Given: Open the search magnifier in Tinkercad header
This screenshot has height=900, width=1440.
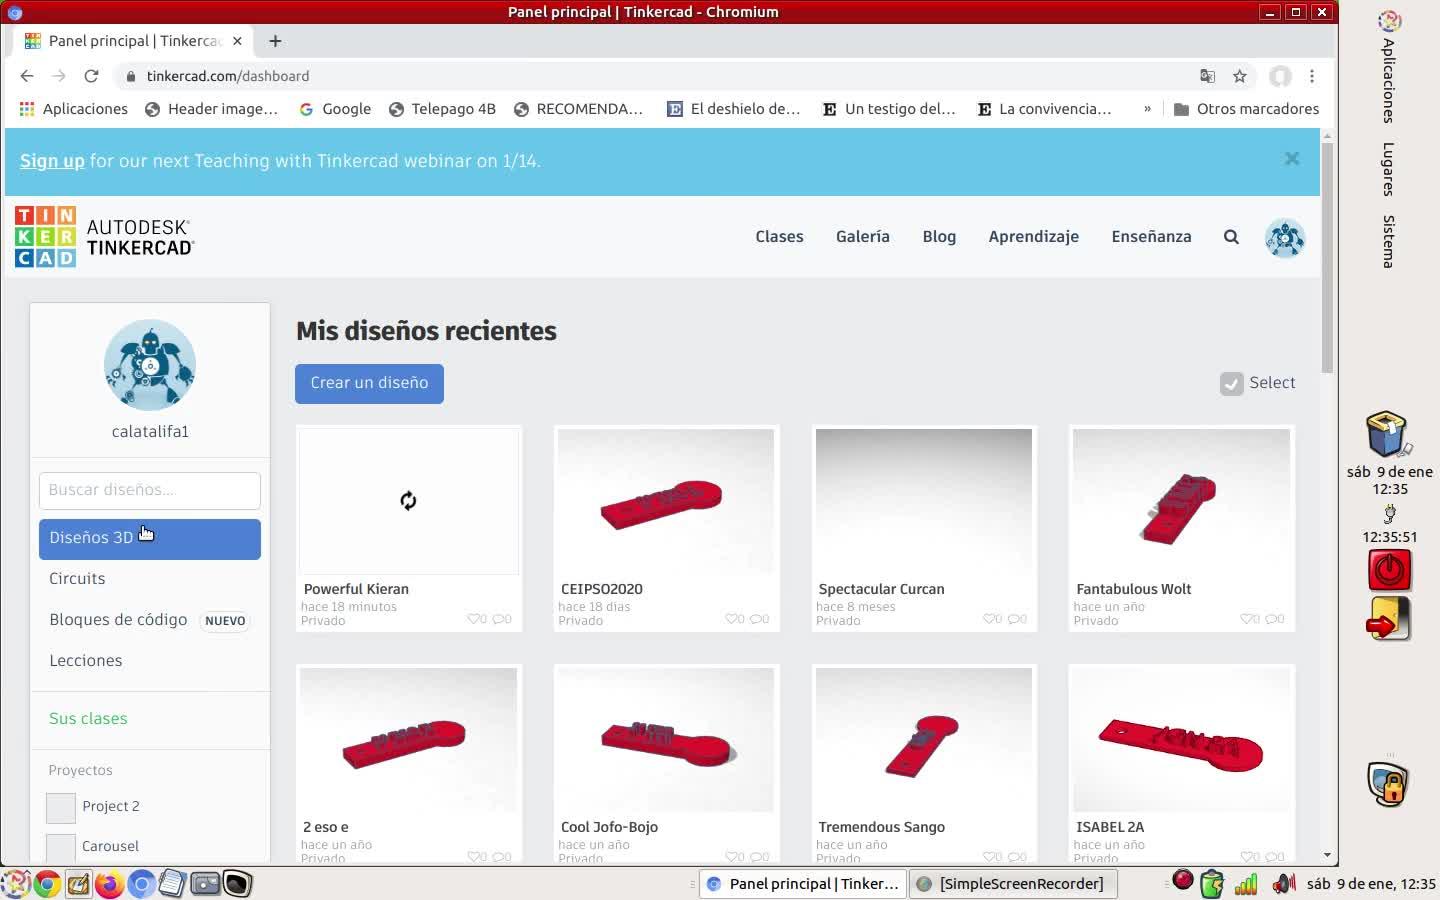Looking at the screenshot, I should [x=1231, y=237].
